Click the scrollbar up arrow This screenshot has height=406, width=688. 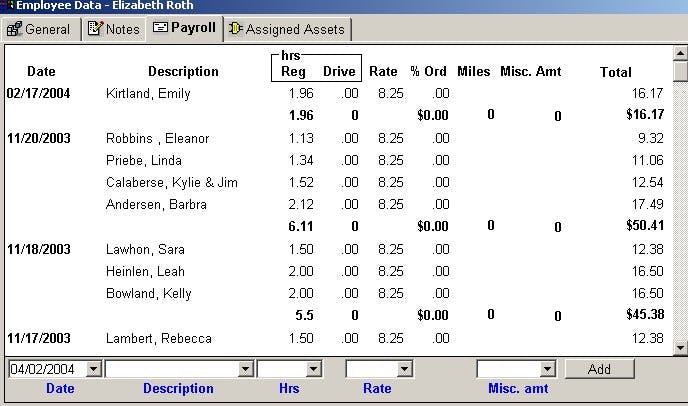click(680, 53)
